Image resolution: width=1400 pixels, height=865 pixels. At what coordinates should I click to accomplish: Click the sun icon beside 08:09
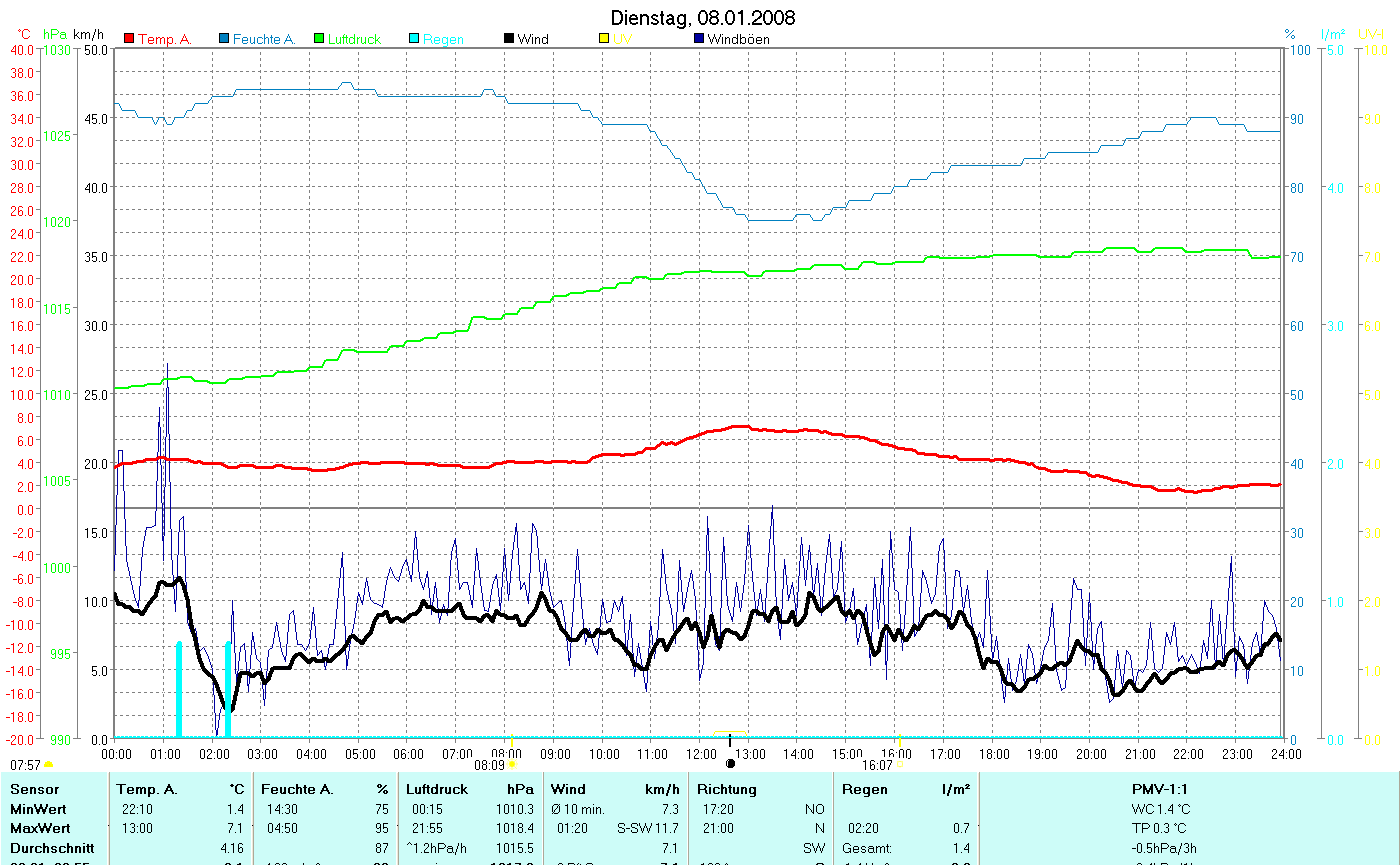tap(512, 765)
